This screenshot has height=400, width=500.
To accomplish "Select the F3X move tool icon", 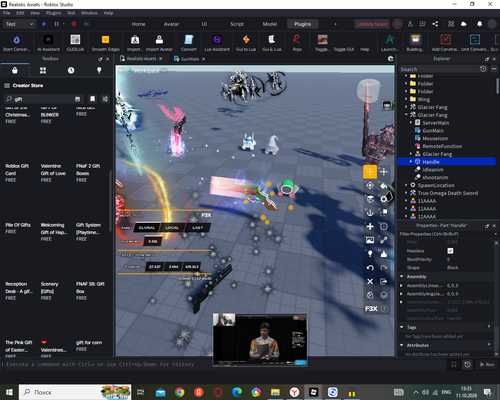I will 370,172.
